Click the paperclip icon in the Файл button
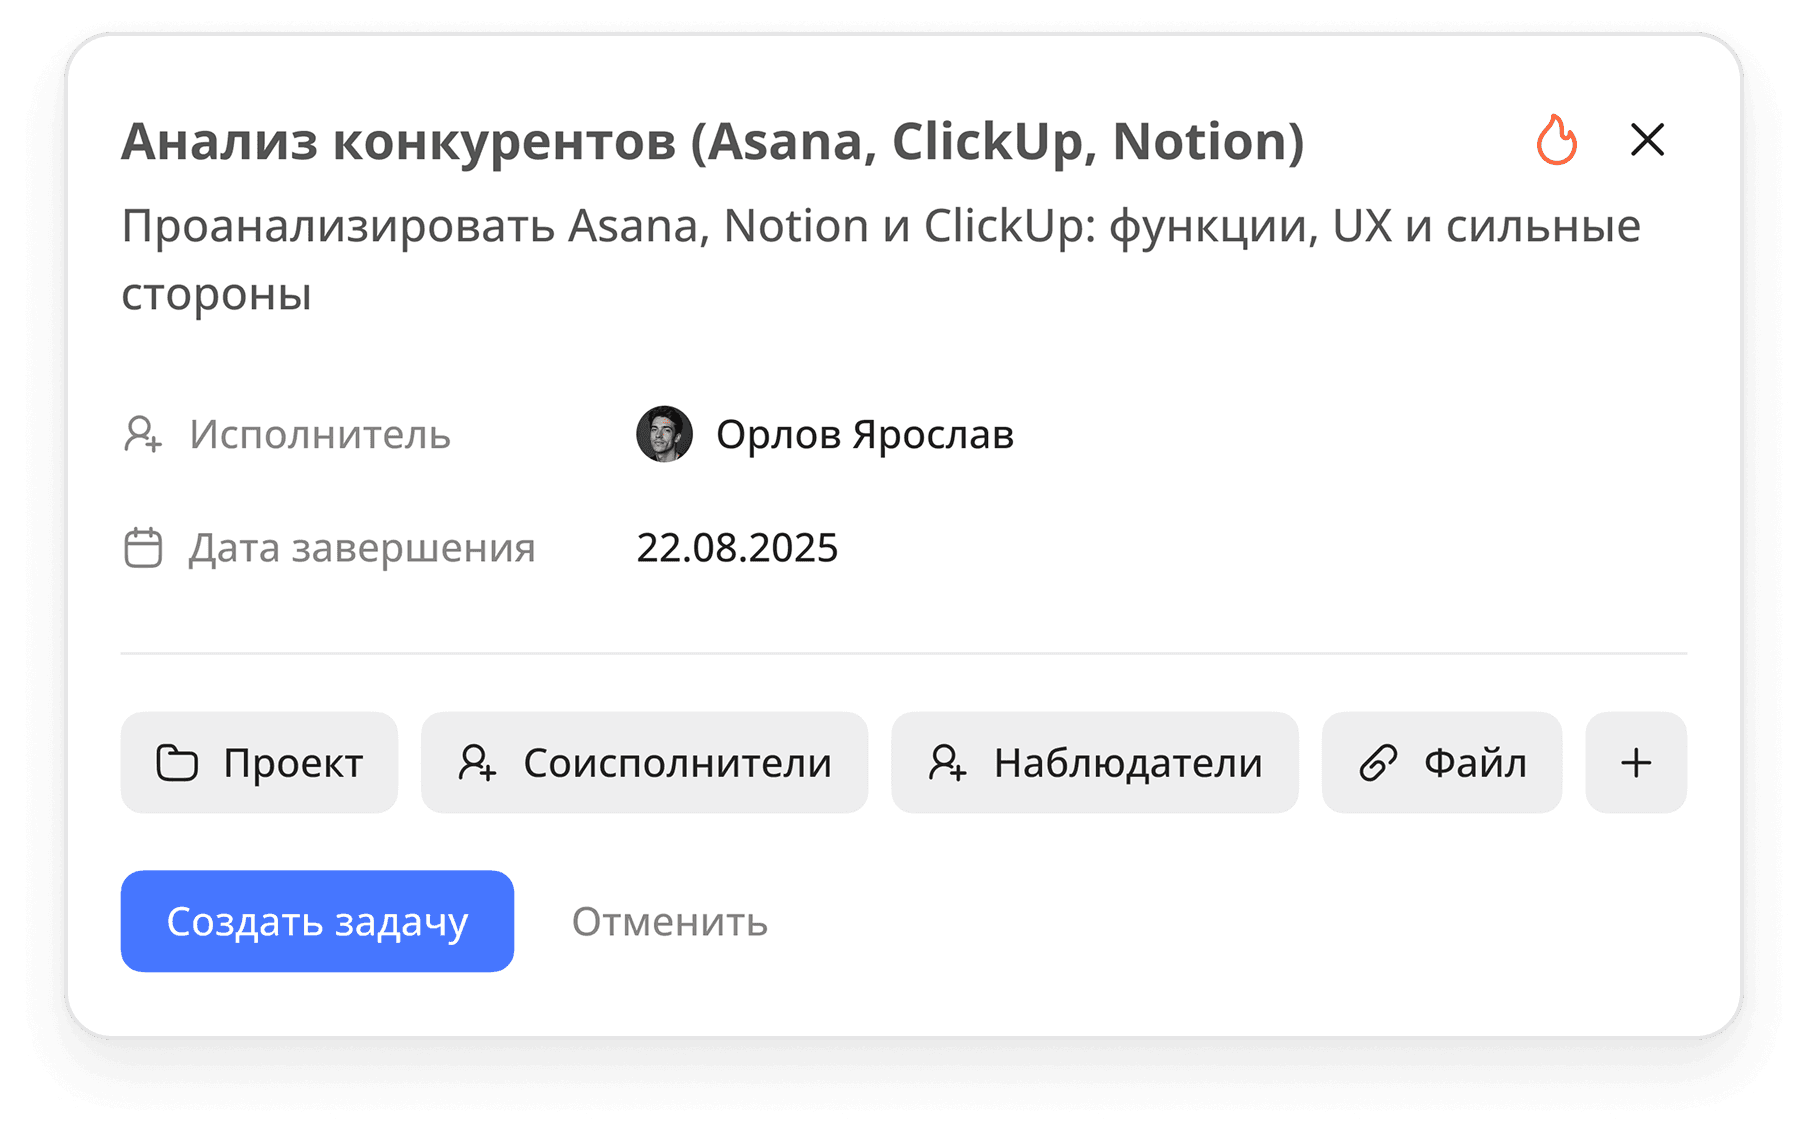 pyautogui.click(x=1379, y=762)
